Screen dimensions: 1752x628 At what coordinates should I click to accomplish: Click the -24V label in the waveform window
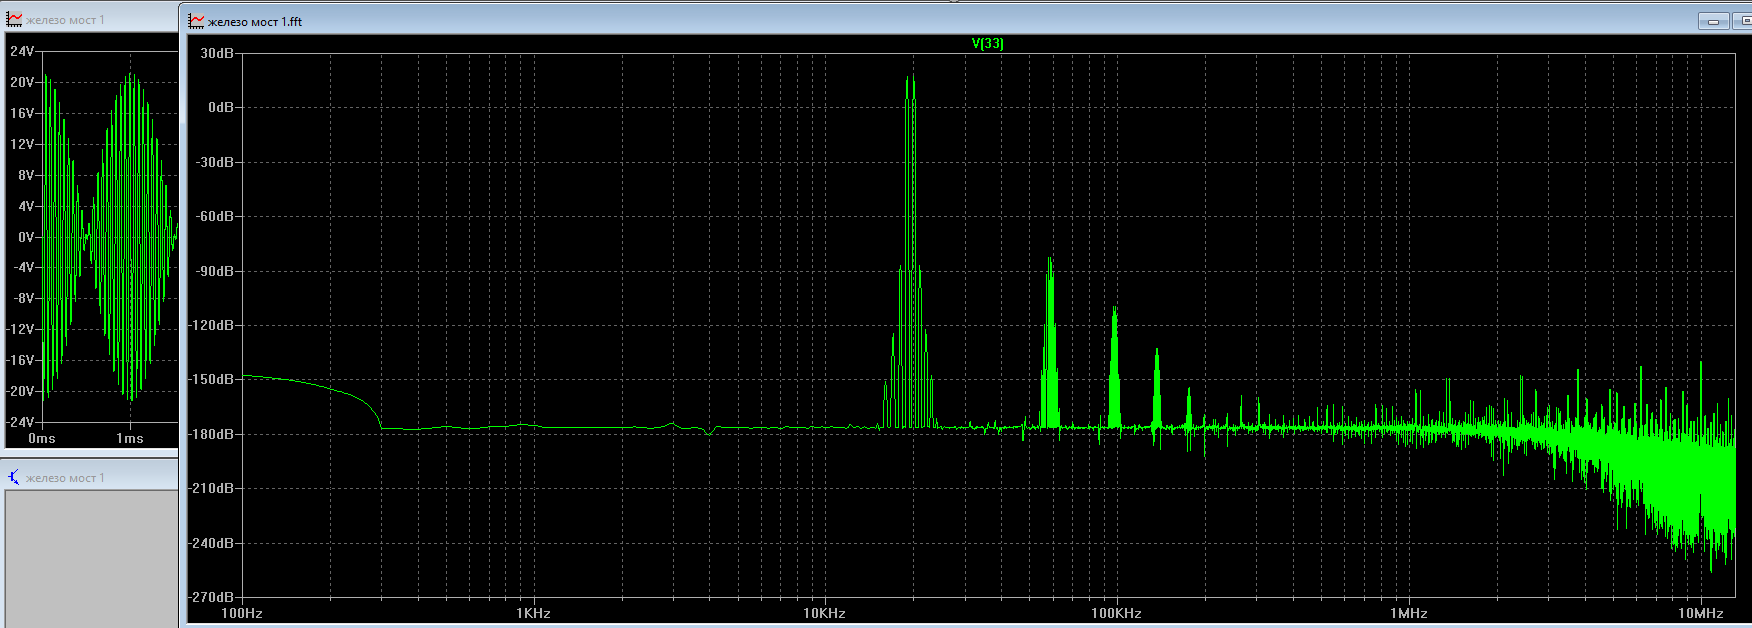click(20, 422)
